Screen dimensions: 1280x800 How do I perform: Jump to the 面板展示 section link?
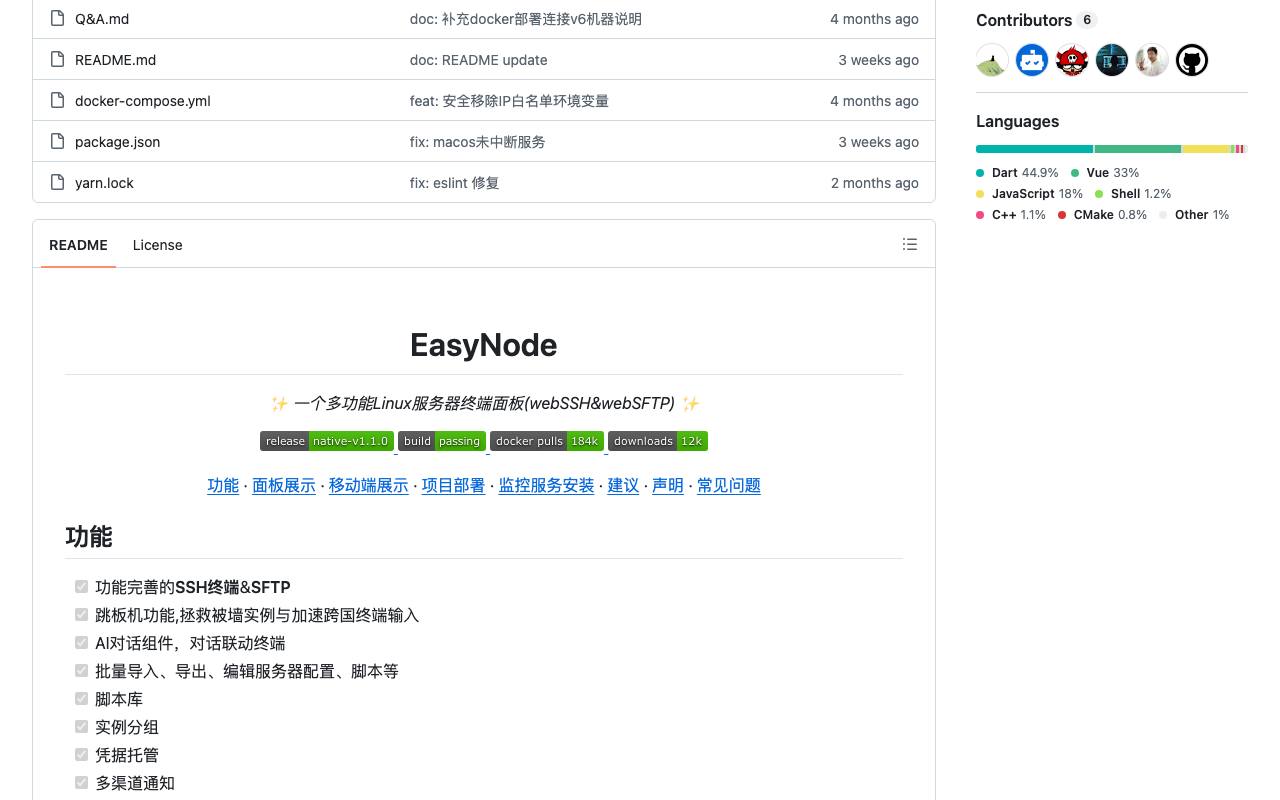pyautogui.click(x=284, y=485)
